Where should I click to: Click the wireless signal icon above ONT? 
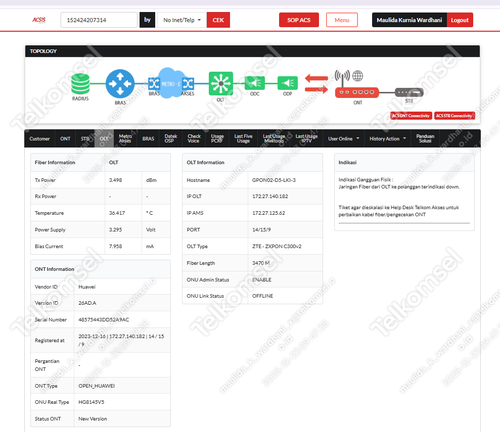342,76
